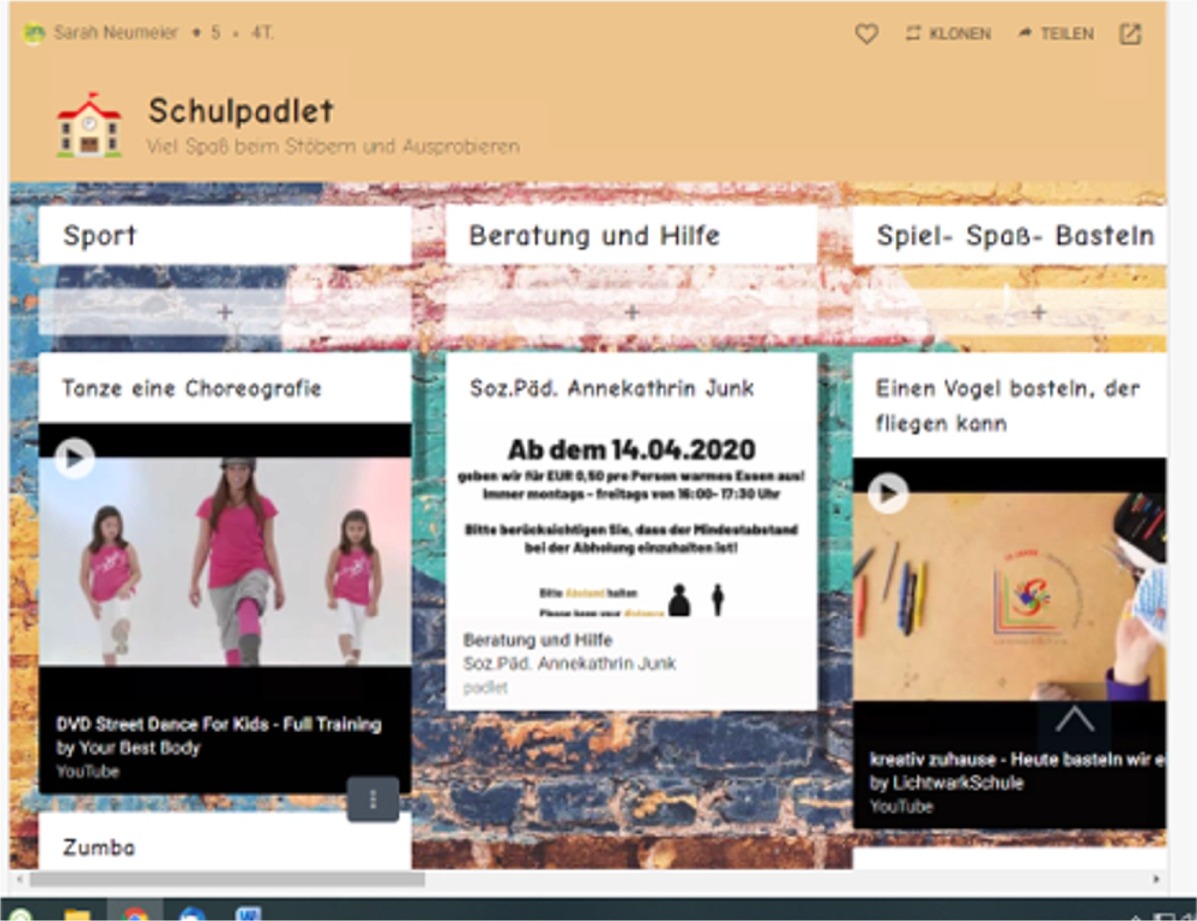The image size is (1197, 921).
Task: Click the KLONEN remake button
Action: click(948, 34)
